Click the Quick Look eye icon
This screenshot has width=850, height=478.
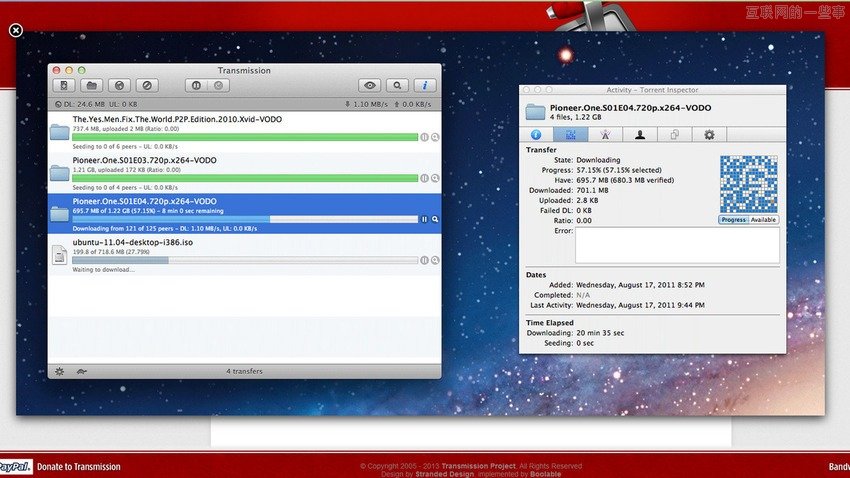pyautogui.click(x=371, y=86)
